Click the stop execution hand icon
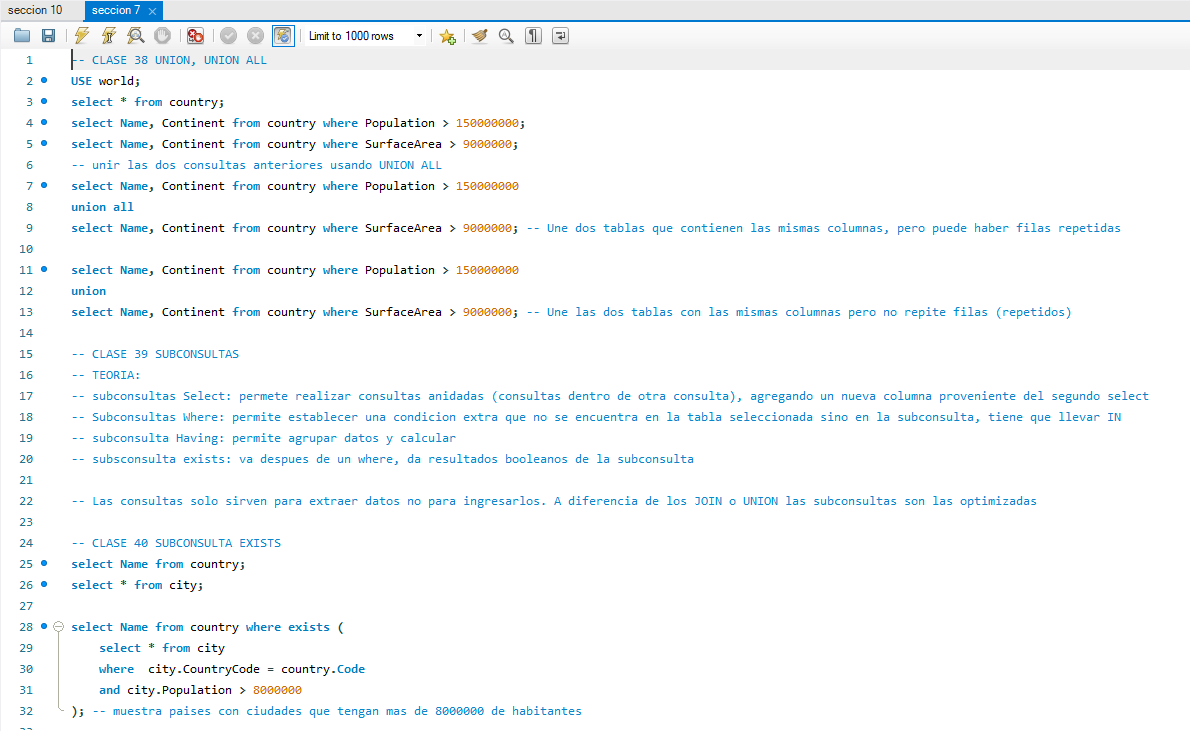 [x=162, y=36]
